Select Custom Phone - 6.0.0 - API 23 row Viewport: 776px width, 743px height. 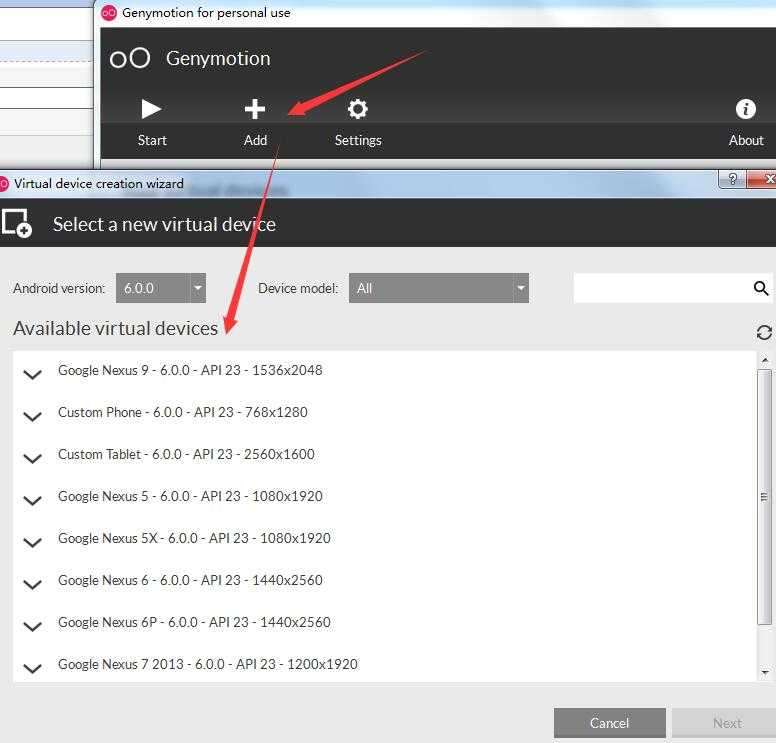pos(385,412)
